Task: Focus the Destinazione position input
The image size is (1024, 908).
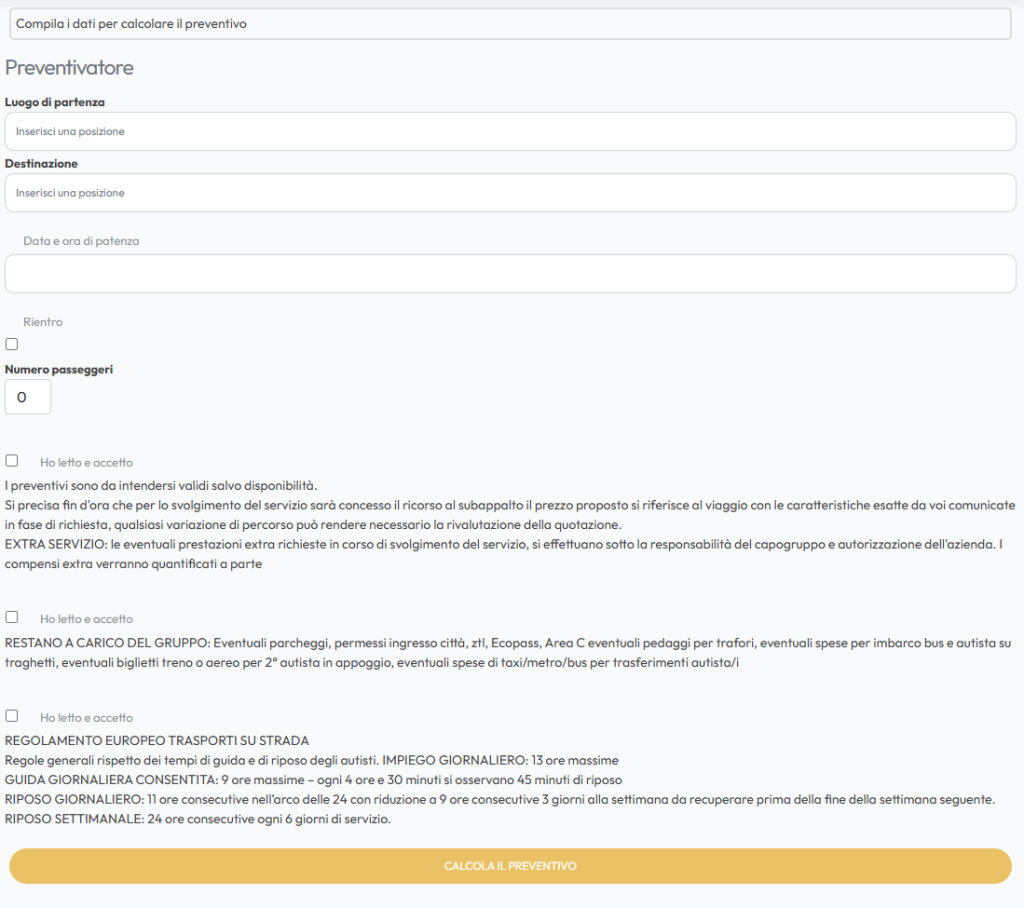Action: point(510,193)
